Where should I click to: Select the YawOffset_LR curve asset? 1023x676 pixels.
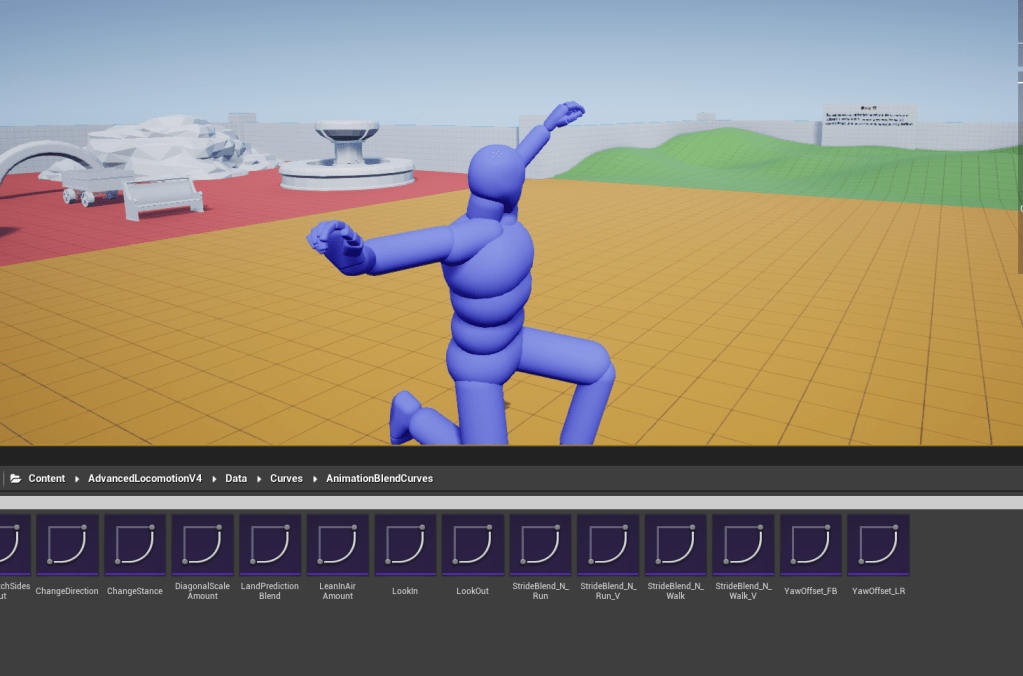pyautogui.click(x=878, y=546)
